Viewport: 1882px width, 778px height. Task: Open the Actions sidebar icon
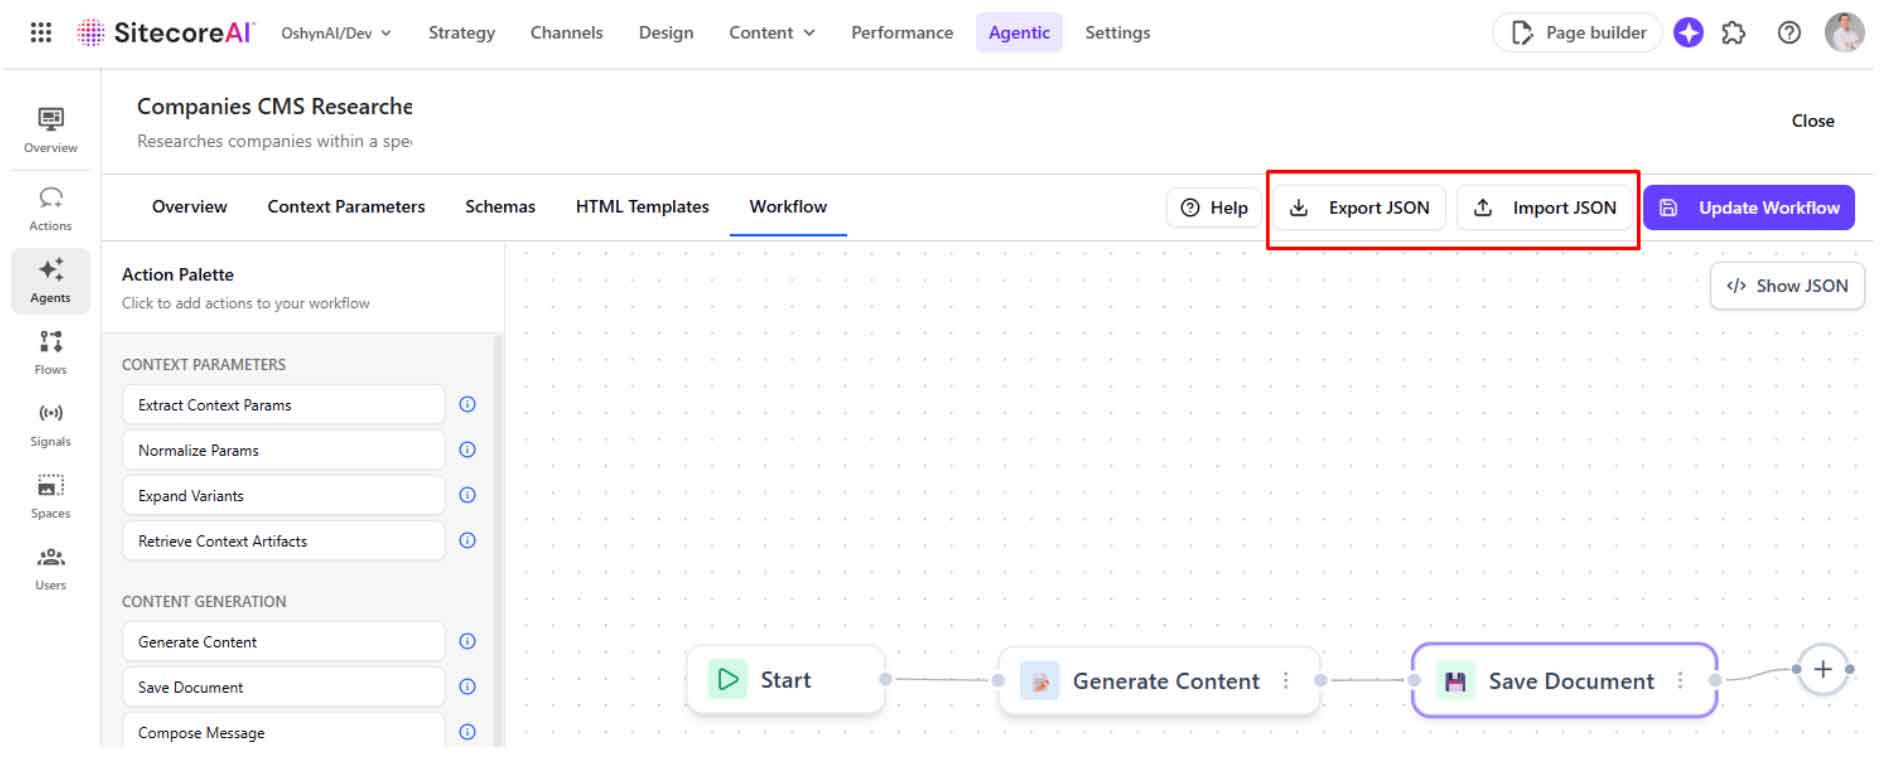coord(50,209)
